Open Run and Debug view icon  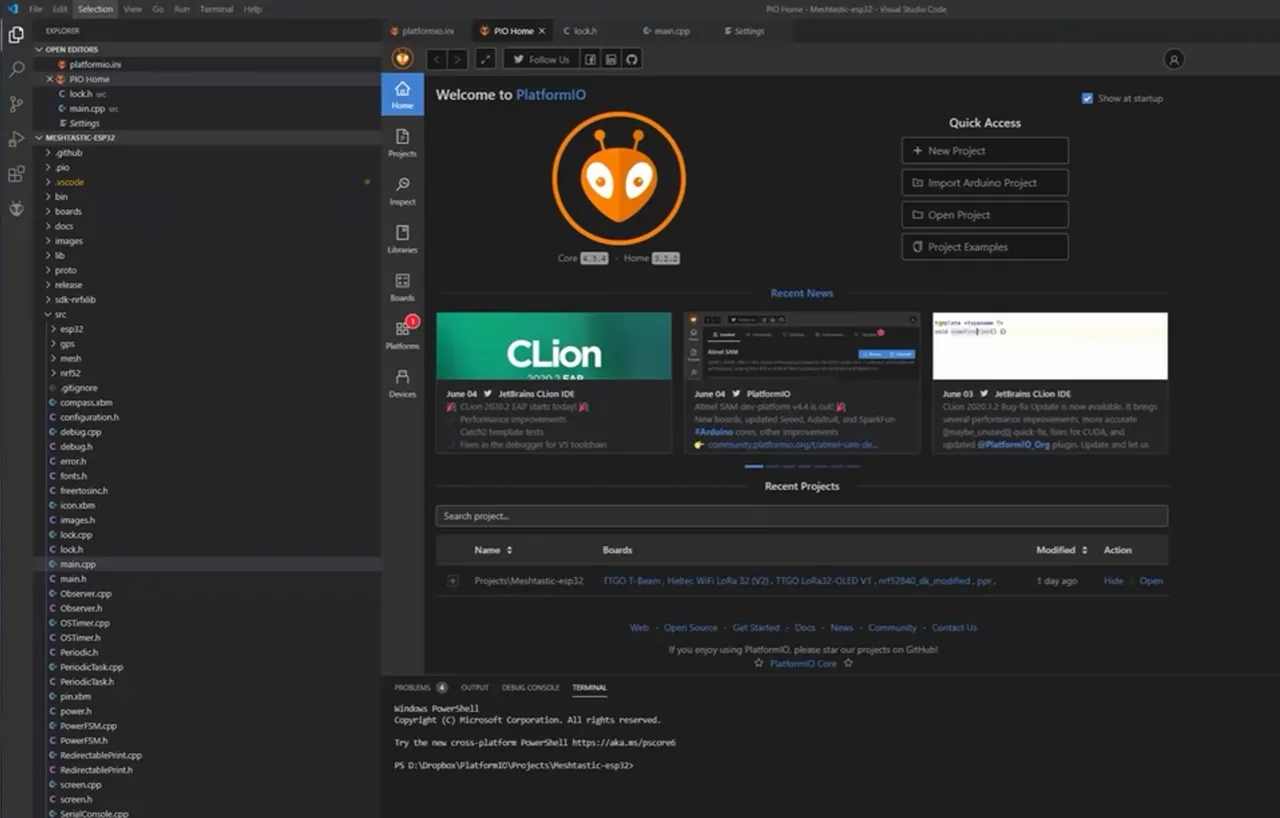tap(16, 139)
